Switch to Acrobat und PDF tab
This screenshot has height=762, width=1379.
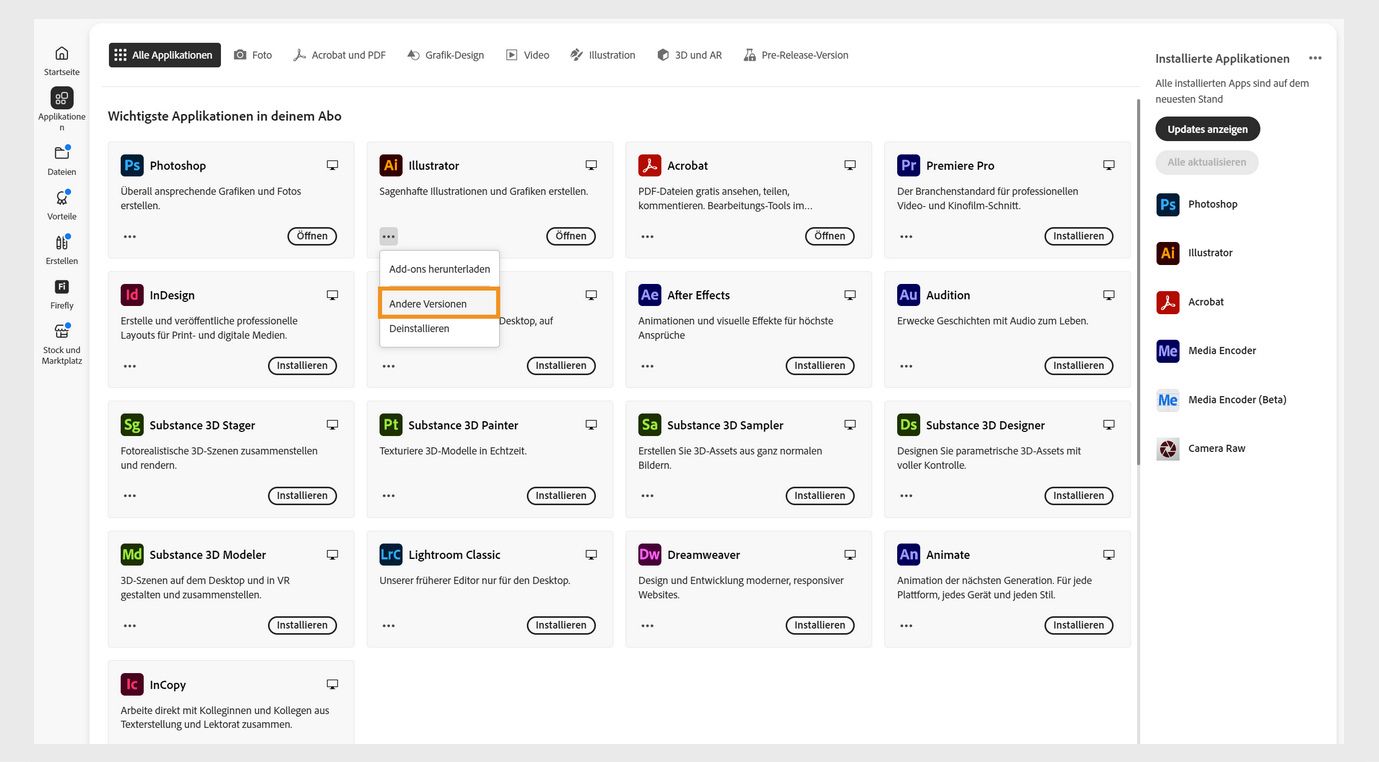pyautogui.click(x=339, y=55)
